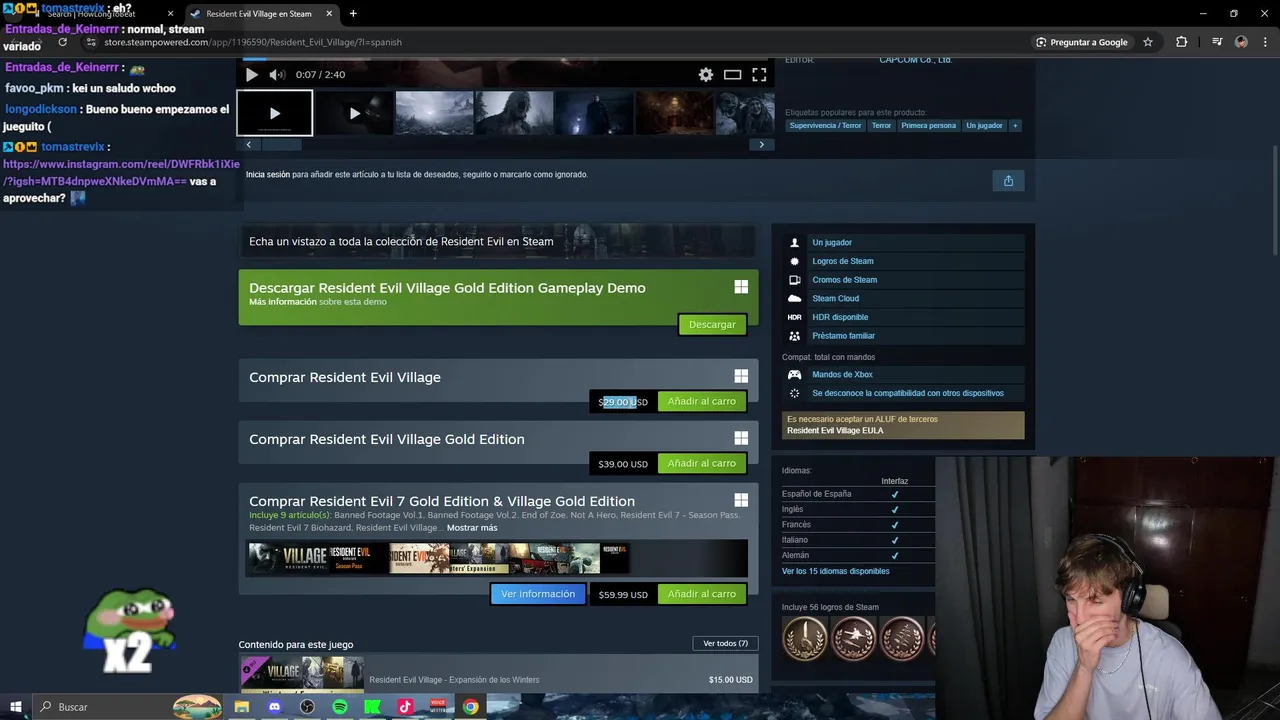This screenshot has width=1280, height=720.
Task: Open a new browser tab
Action: point(353,14)
